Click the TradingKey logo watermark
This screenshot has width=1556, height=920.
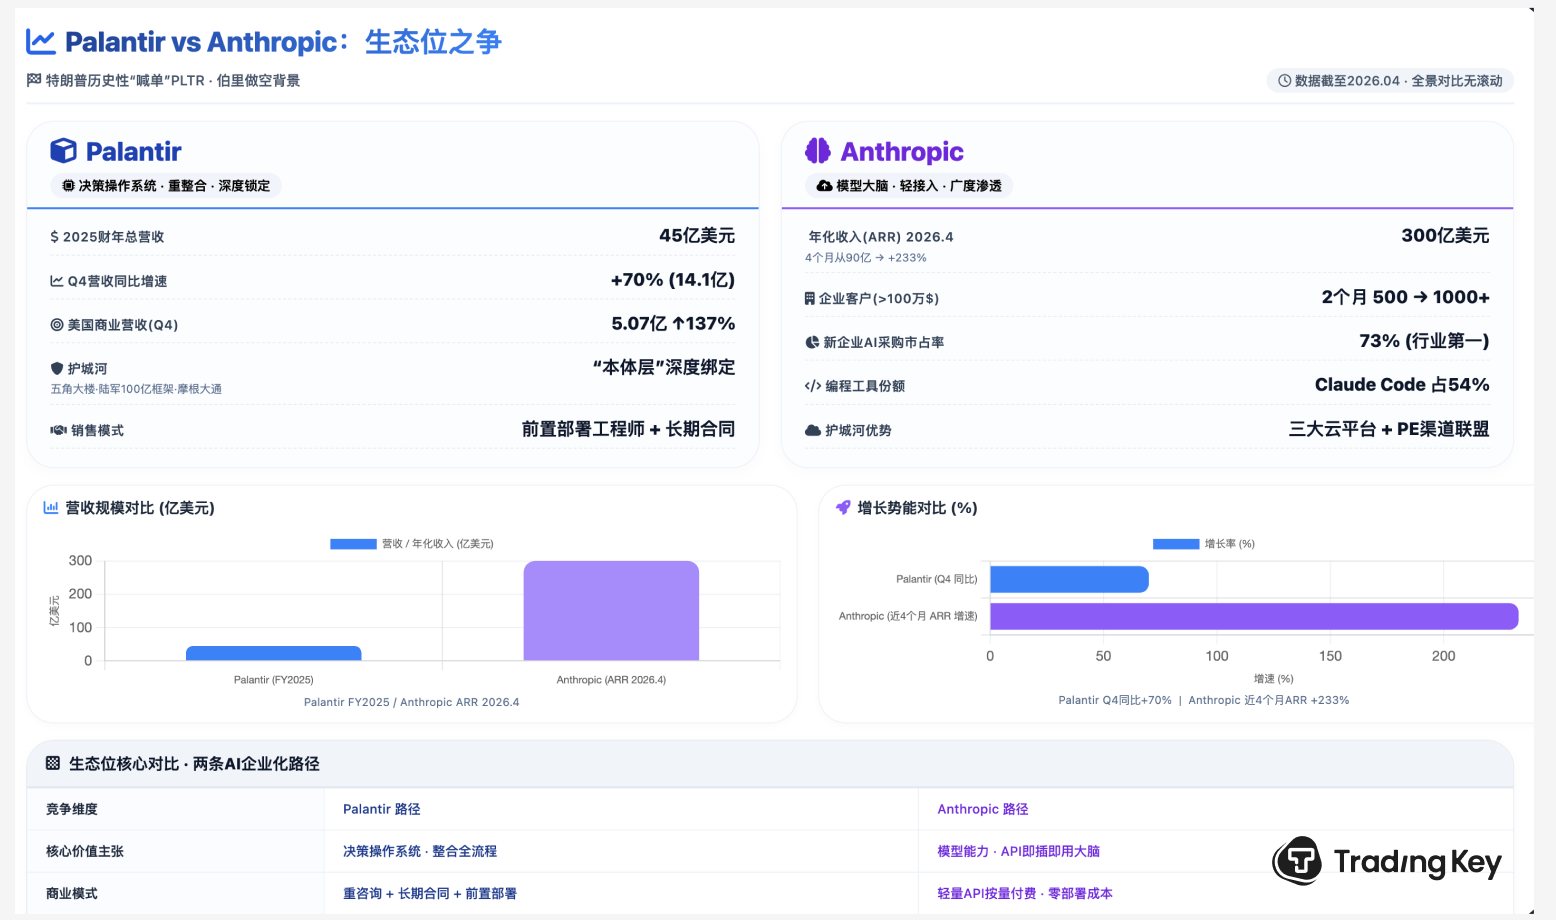[1387, 861]
